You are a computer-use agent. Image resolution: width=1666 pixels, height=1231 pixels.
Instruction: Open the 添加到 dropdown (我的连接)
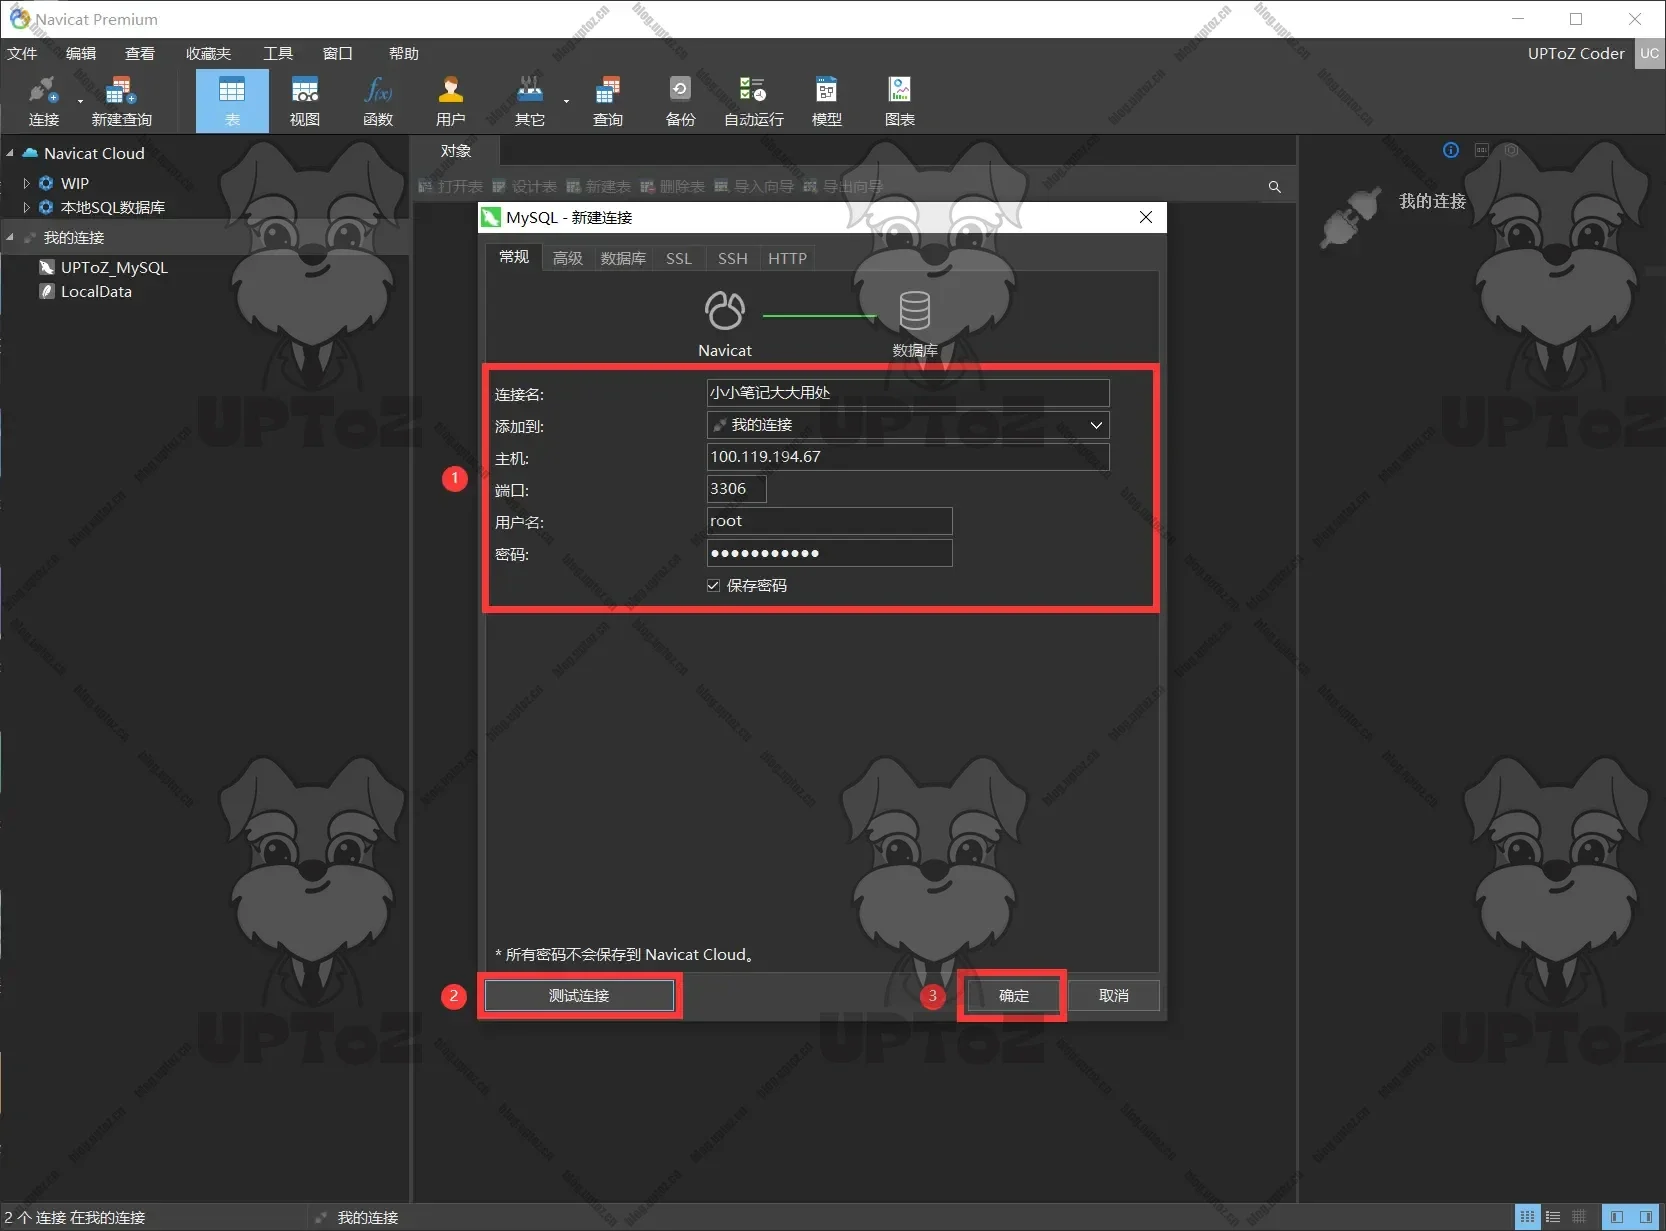tap(908, 425)
